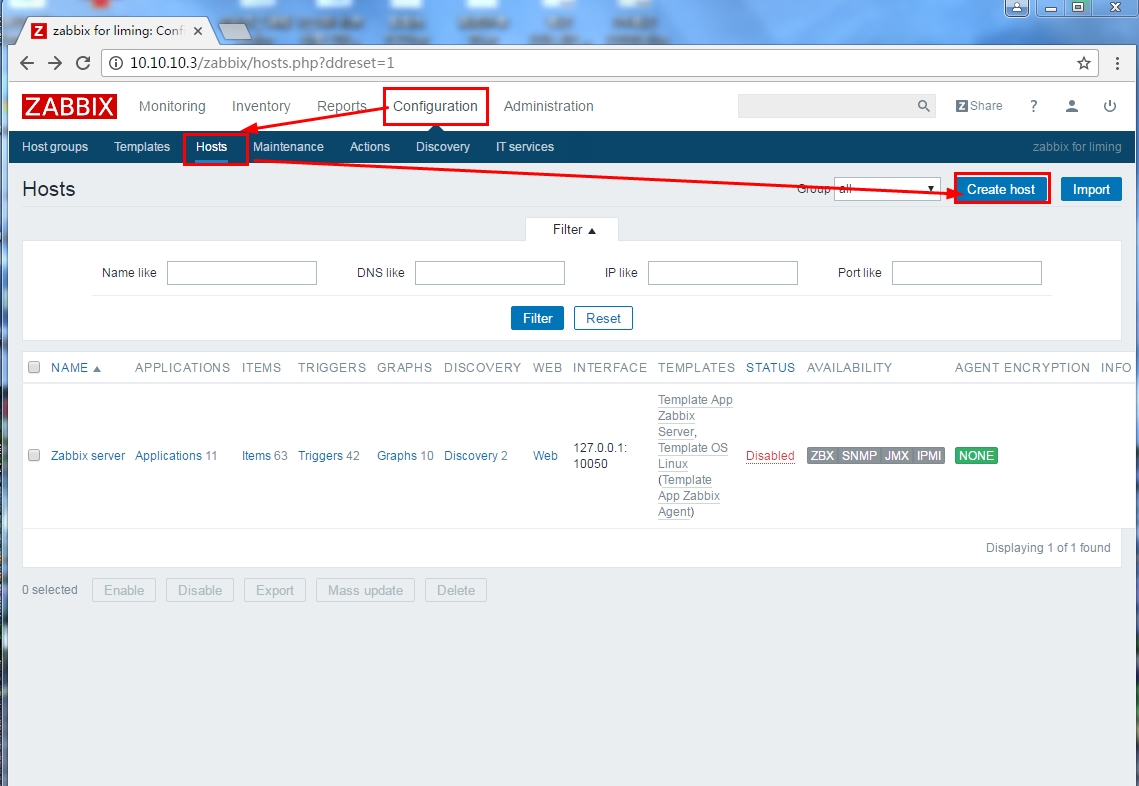Open Template OS Linux link
The image size is (1139, 786).
693,455
